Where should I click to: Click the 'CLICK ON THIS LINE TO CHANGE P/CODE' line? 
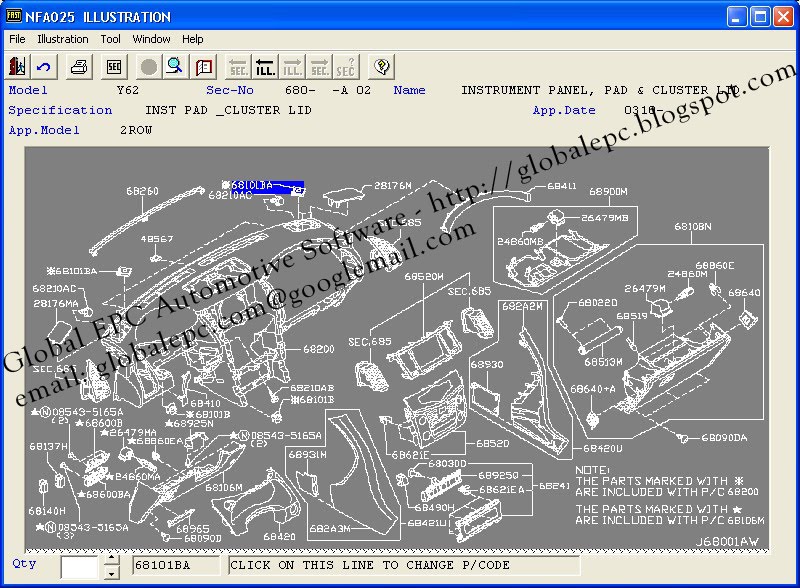pos(404,566)
